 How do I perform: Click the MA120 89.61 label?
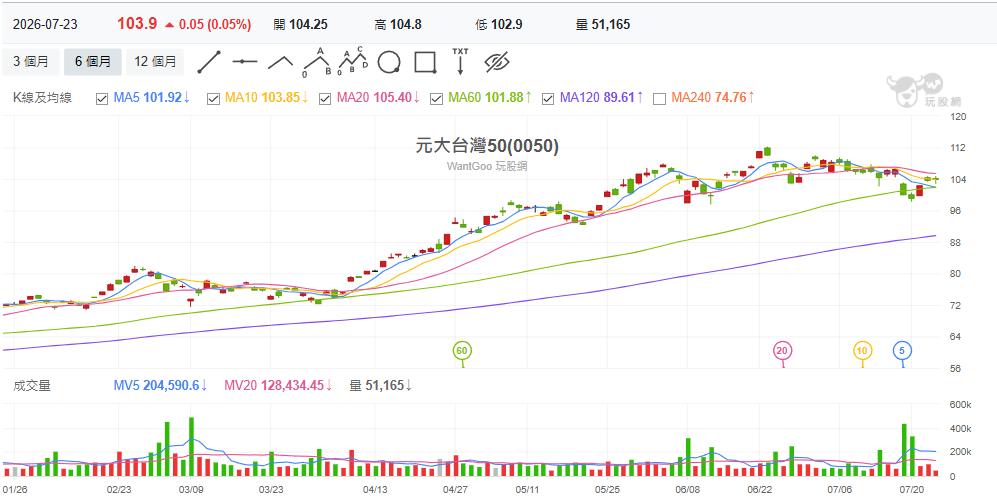click(x=602, y=98)
